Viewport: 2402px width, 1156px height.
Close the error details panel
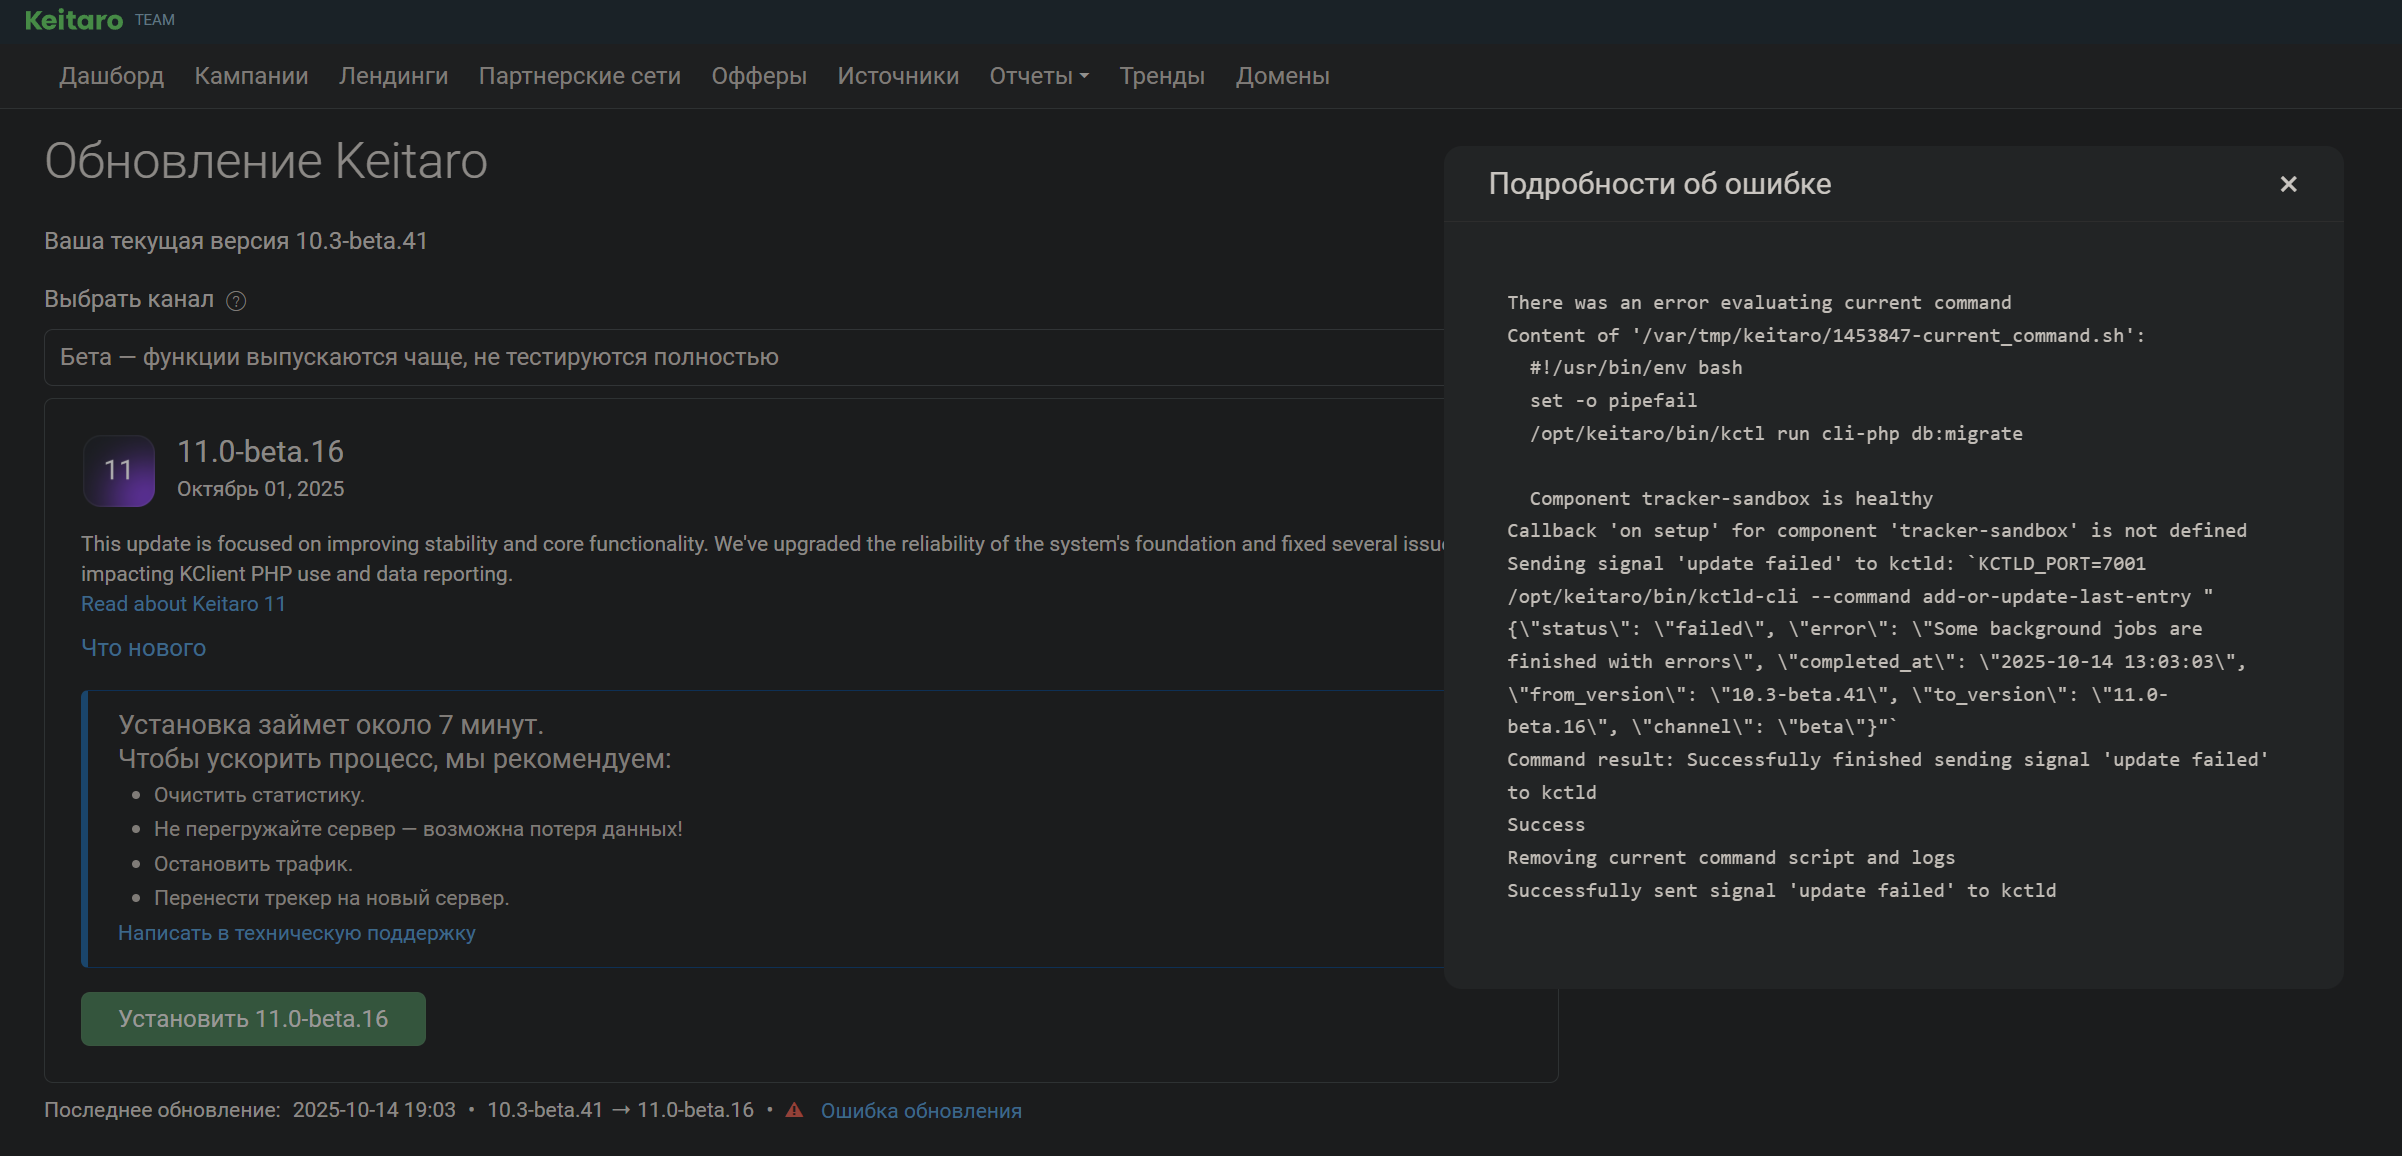(x=2288, y=184)
